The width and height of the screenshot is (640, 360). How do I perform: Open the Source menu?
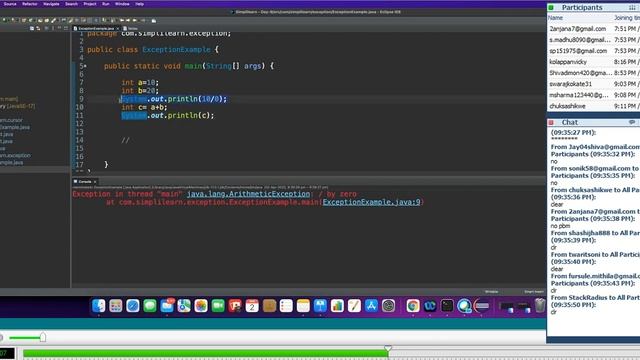point(10,4)
